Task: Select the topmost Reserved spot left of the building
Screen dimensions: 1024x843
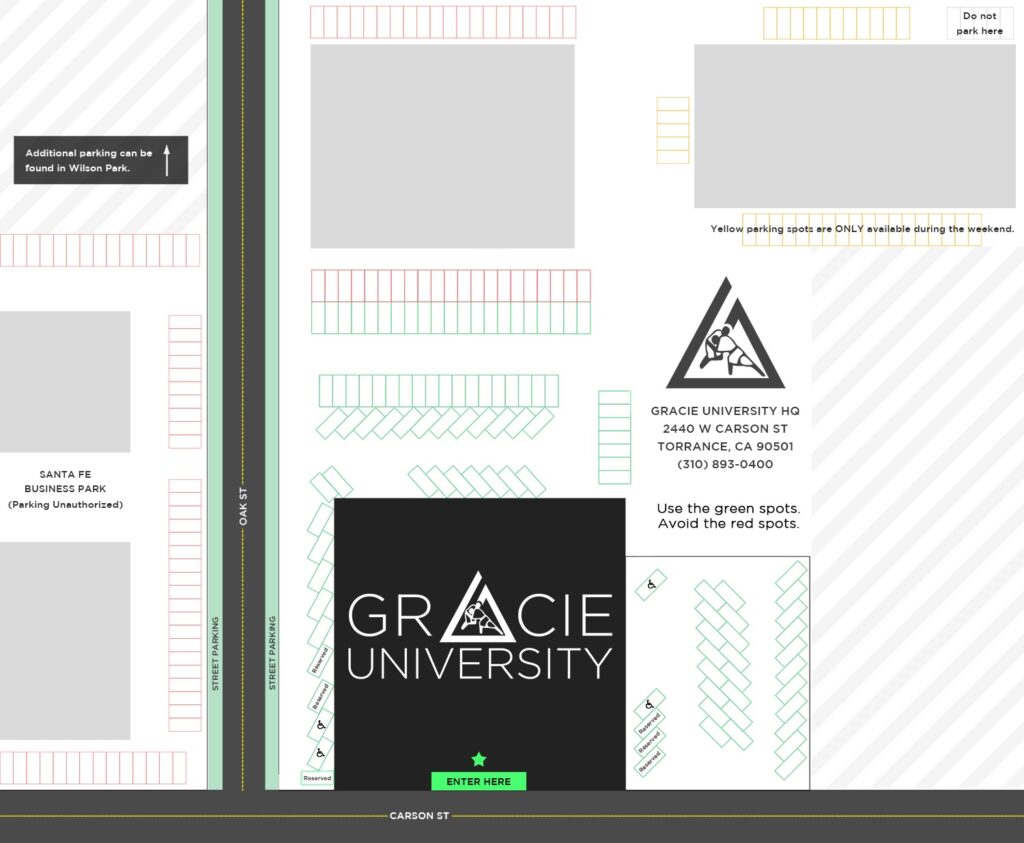Action: pyautogui.click(x=320, y=661)
